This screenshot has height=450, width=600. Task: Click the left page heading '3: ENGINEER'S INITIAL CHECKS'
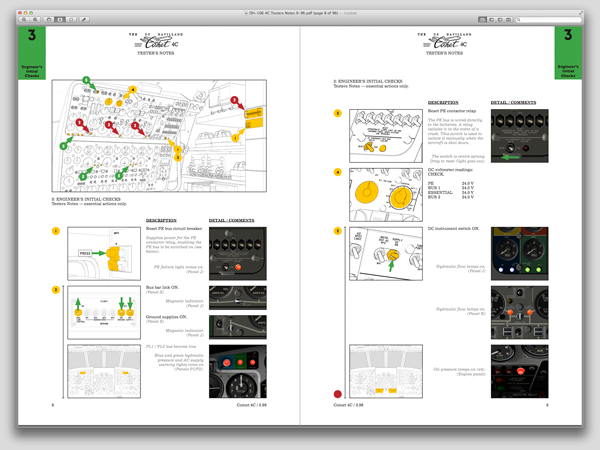[86, 199]
